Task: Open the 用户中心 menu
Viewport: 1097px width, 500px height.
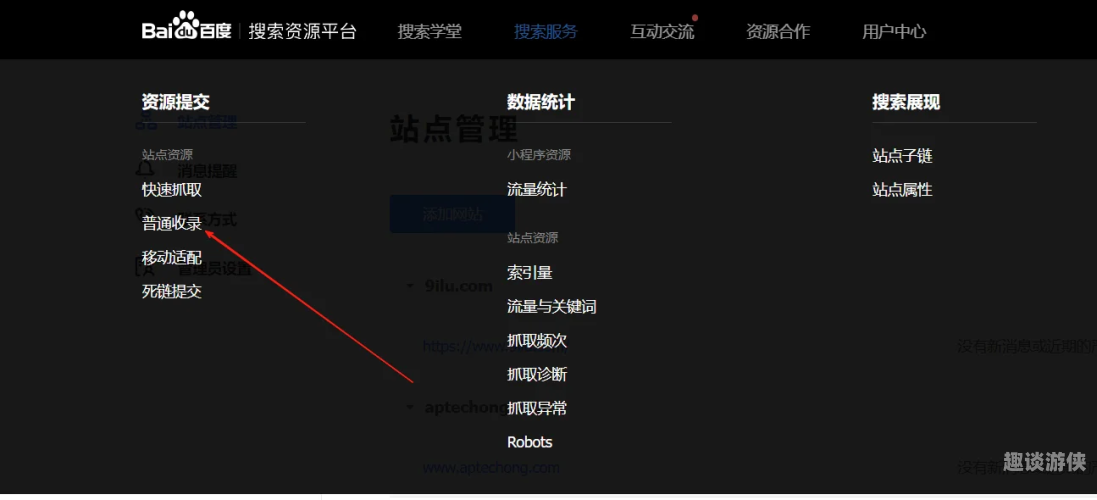Action: pyautogui.click(x=894, y=31)
